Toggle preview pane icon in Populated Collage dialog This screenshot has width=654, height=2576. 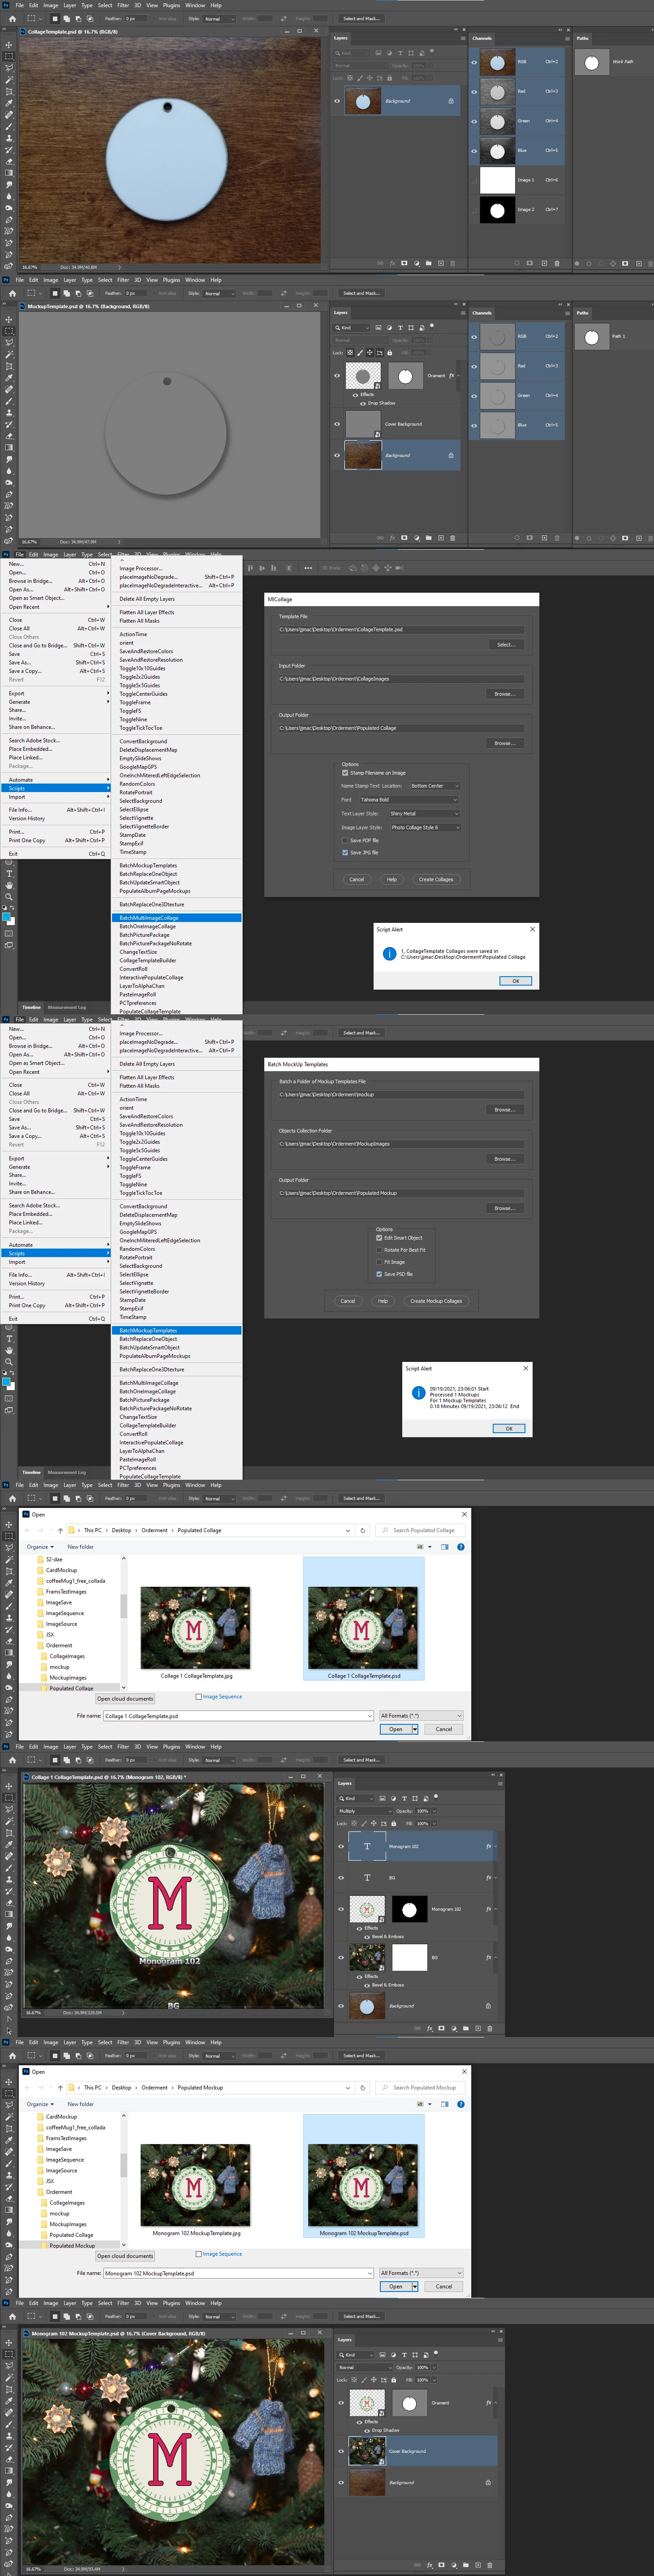tap(445, 1547)
